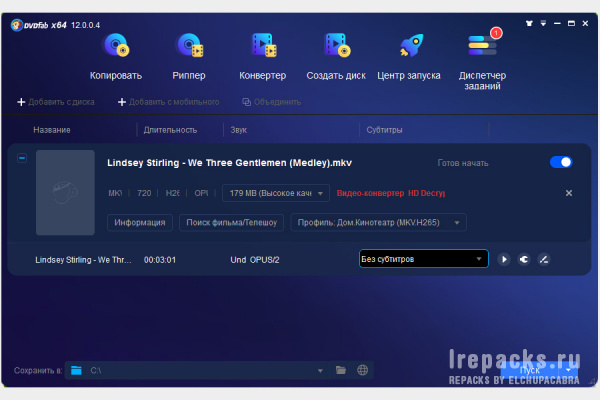This screenshot has height=400, width=600.
Task: Click the DVDFab logo icon
Action: [x=16, y=25]
